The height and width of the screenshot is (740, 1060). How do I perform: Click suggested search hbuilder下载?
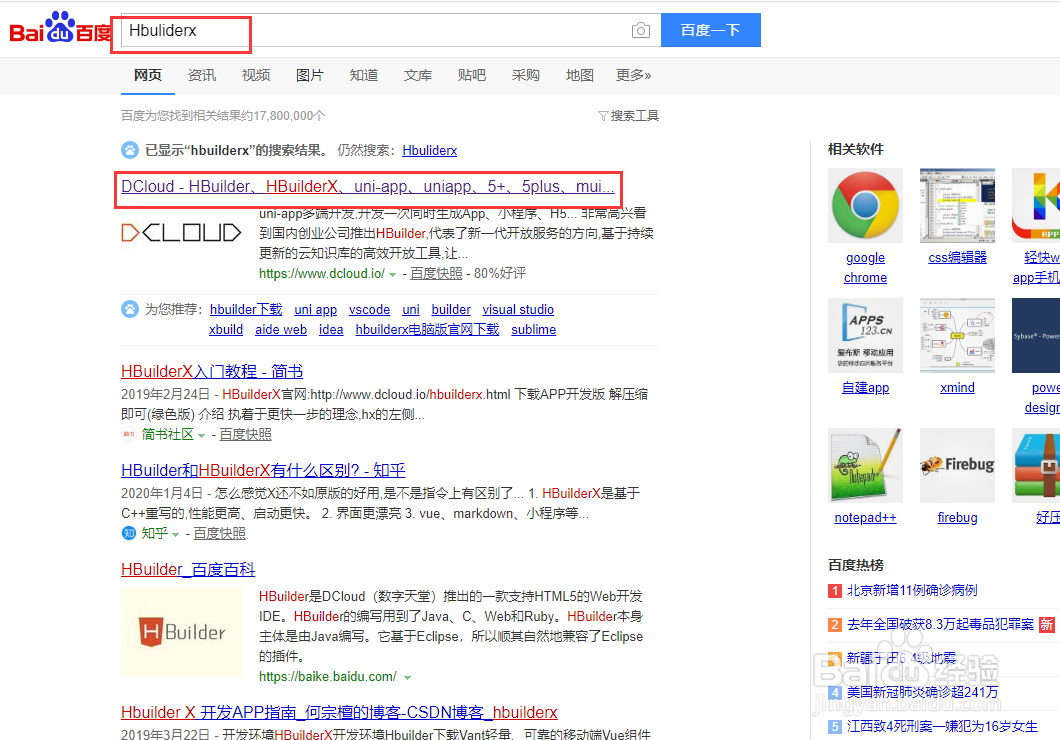[246, 310]
